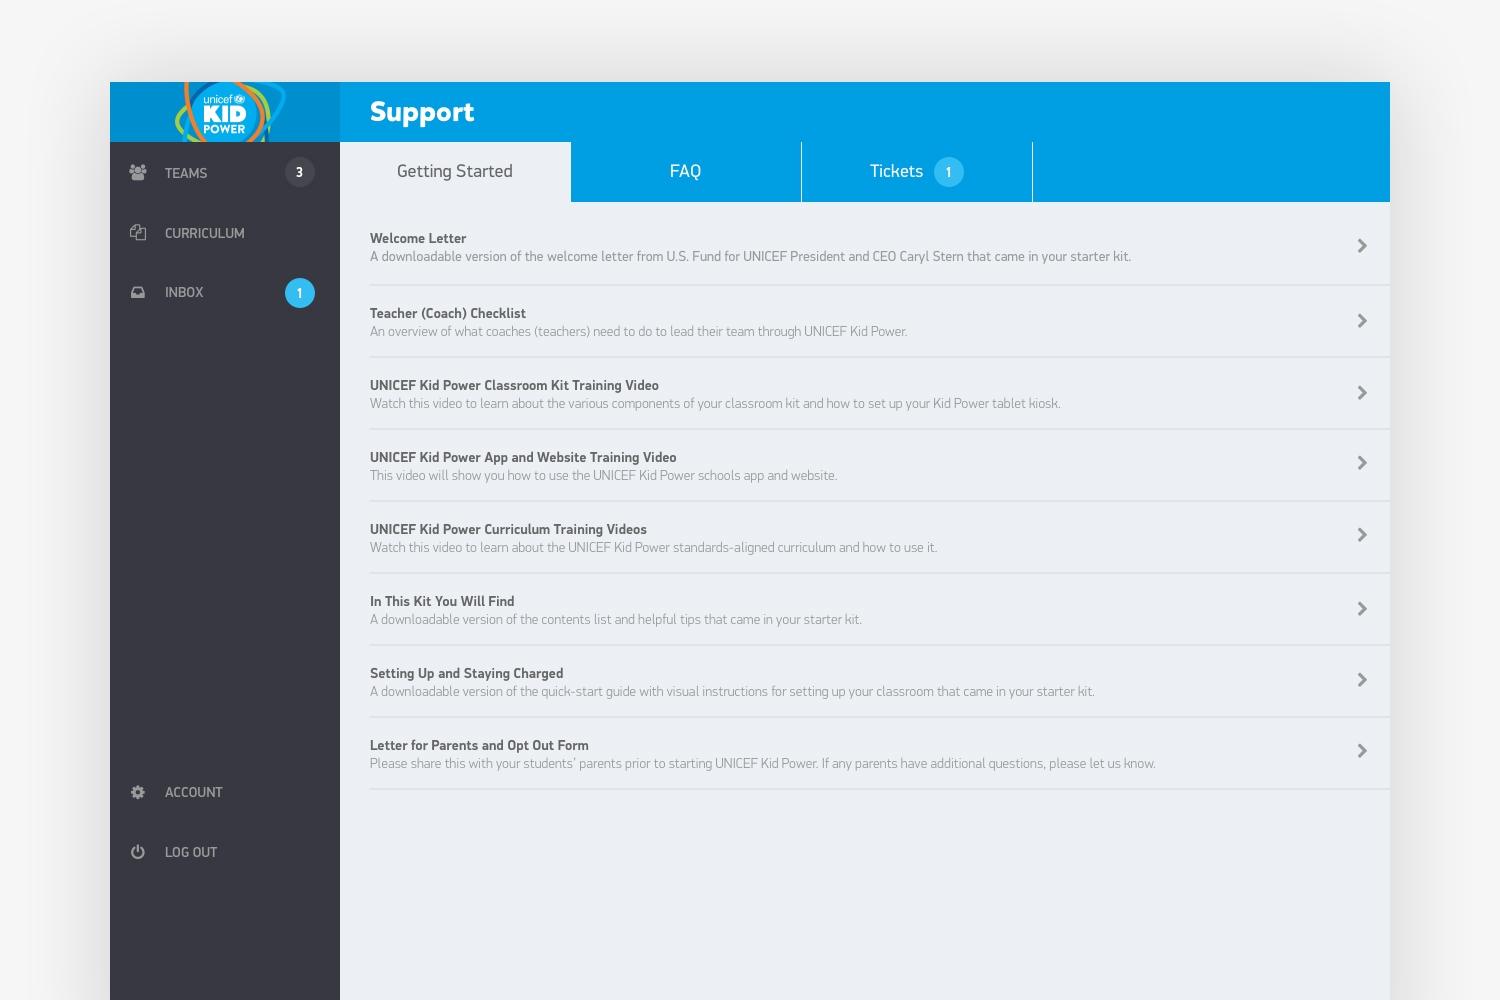Click description 'An overview of what coaches (teachers) need'
This screenshot has height=1000, width=1500.
pos(639,331)
